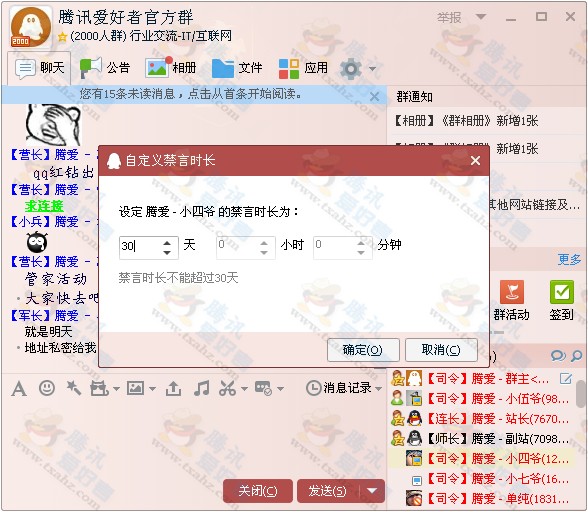
Task: Open the send options dropdown arrow
Action: [x=372, y=491]
